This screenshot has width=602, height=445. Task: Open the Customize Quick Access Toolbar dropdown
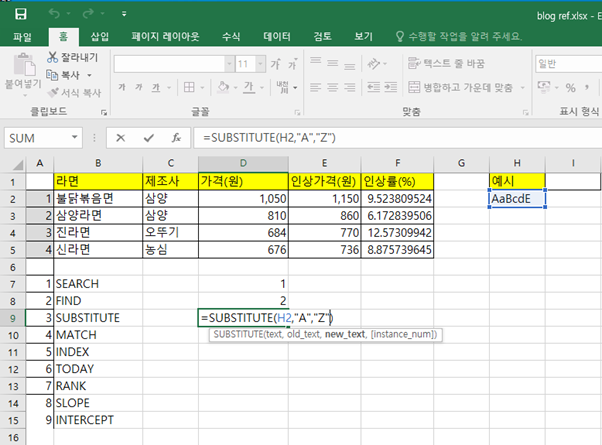tap(124, 14)
